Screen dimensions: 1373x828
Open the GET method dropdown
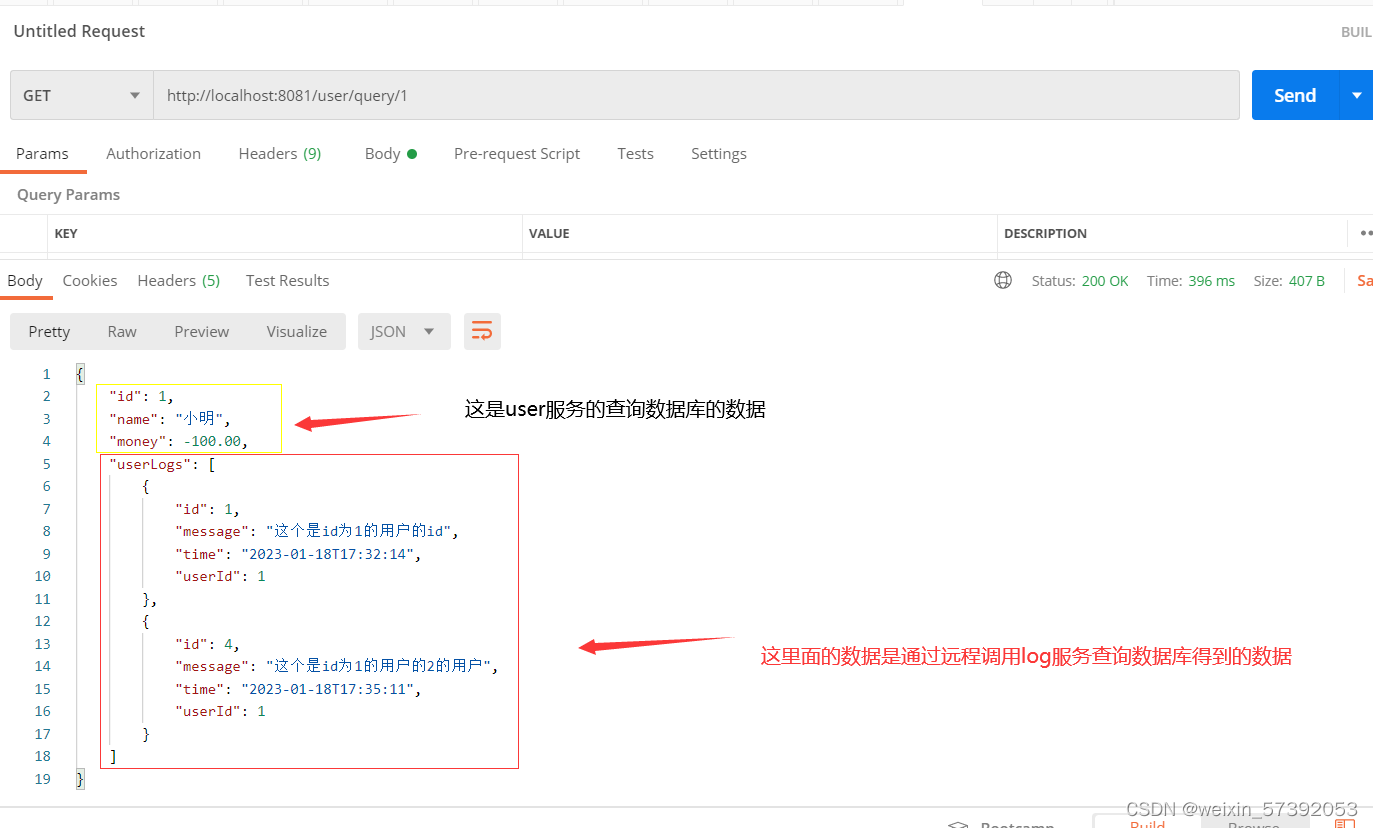click(81, 95)
